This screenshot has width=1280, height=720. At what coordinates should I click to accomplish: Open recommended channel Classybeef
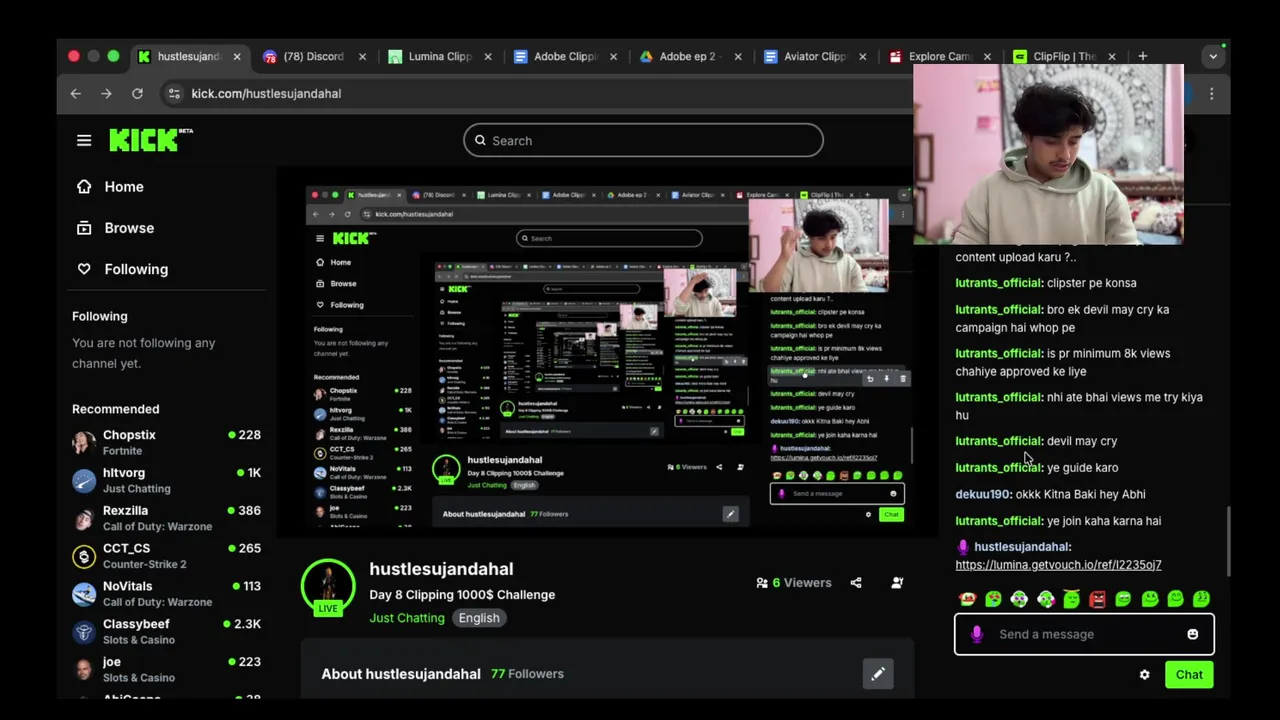(x=167, y=631)
